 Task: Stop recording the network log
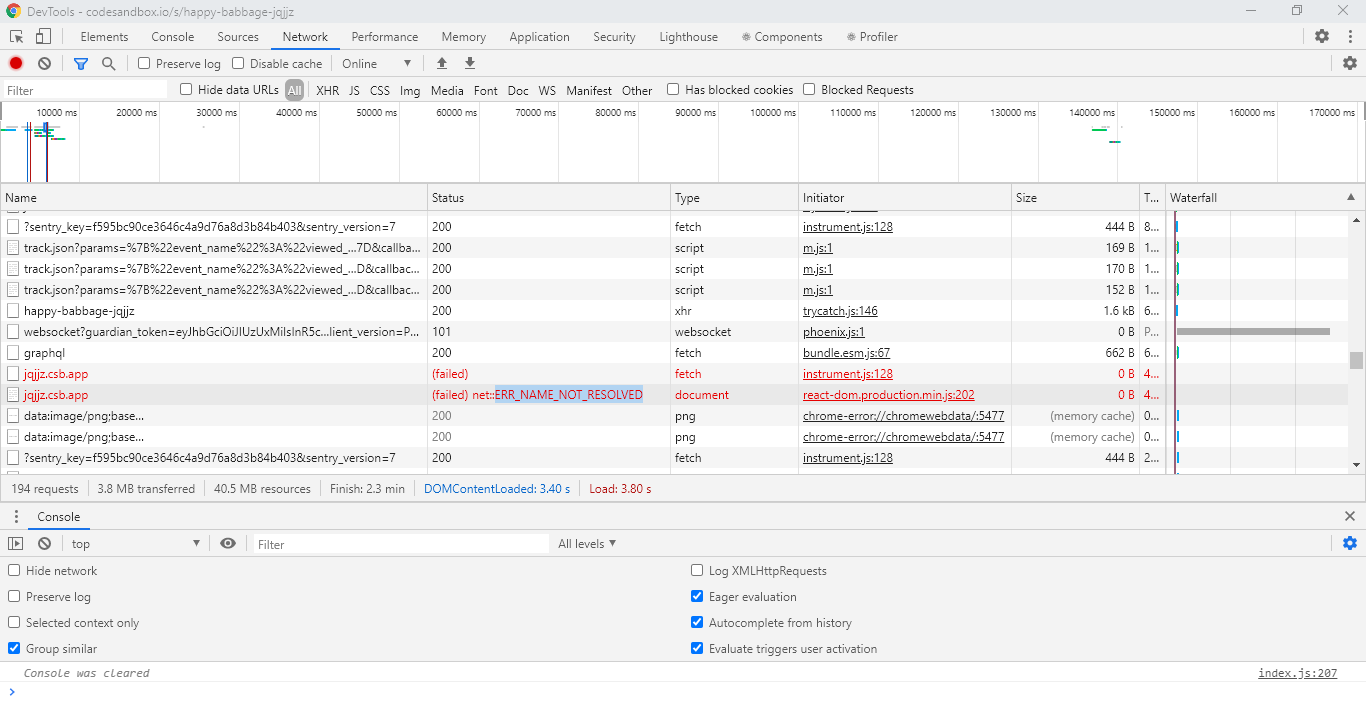coord(16,63)
